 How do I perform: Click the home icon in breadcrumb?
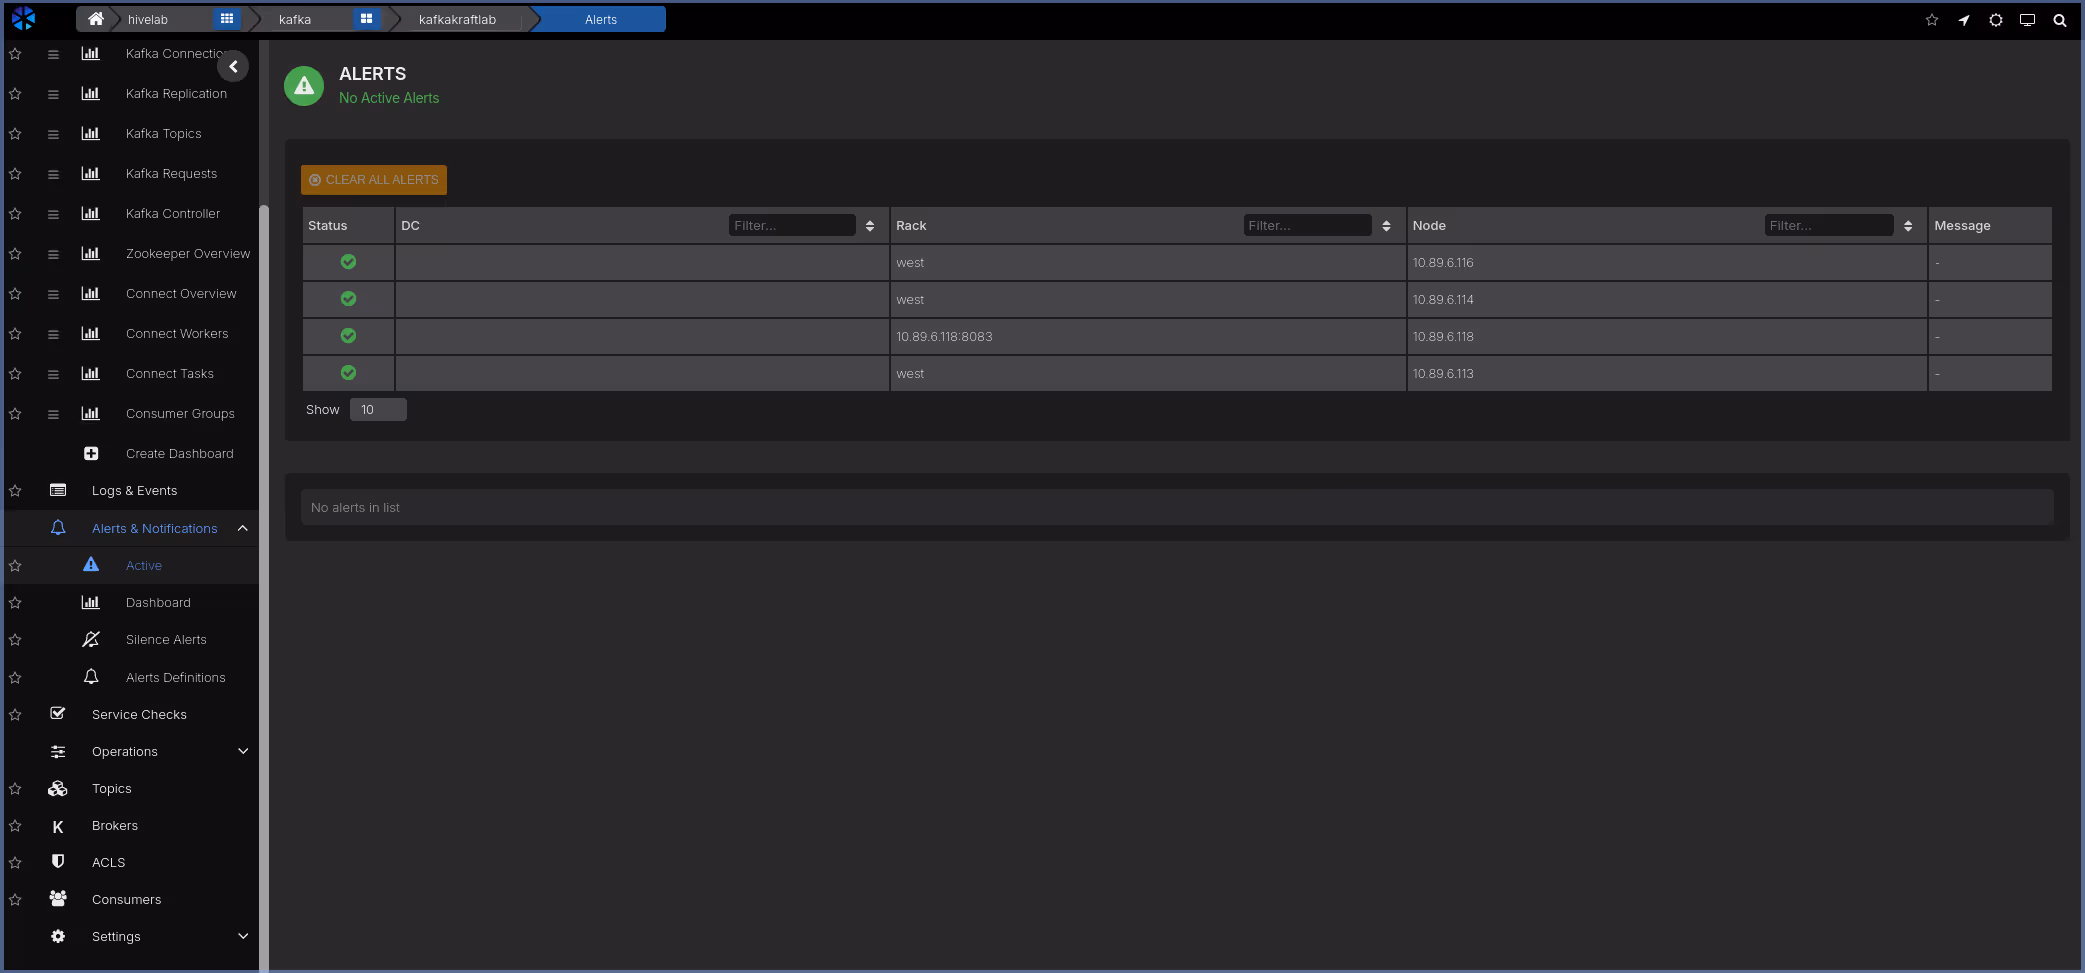point(96,19)
